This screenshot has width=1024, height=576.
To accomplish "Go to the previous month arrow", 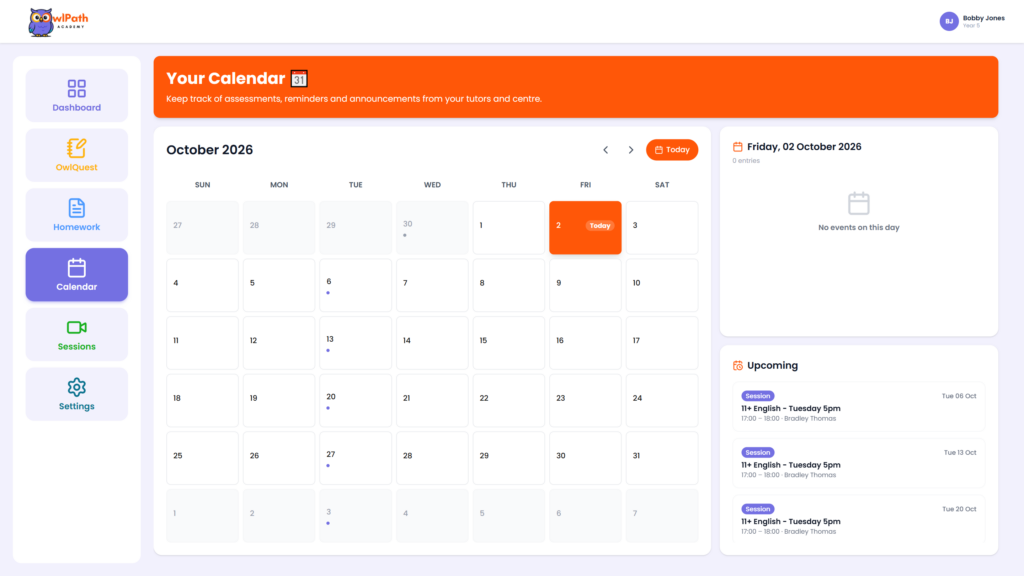I will coord(605,150).
